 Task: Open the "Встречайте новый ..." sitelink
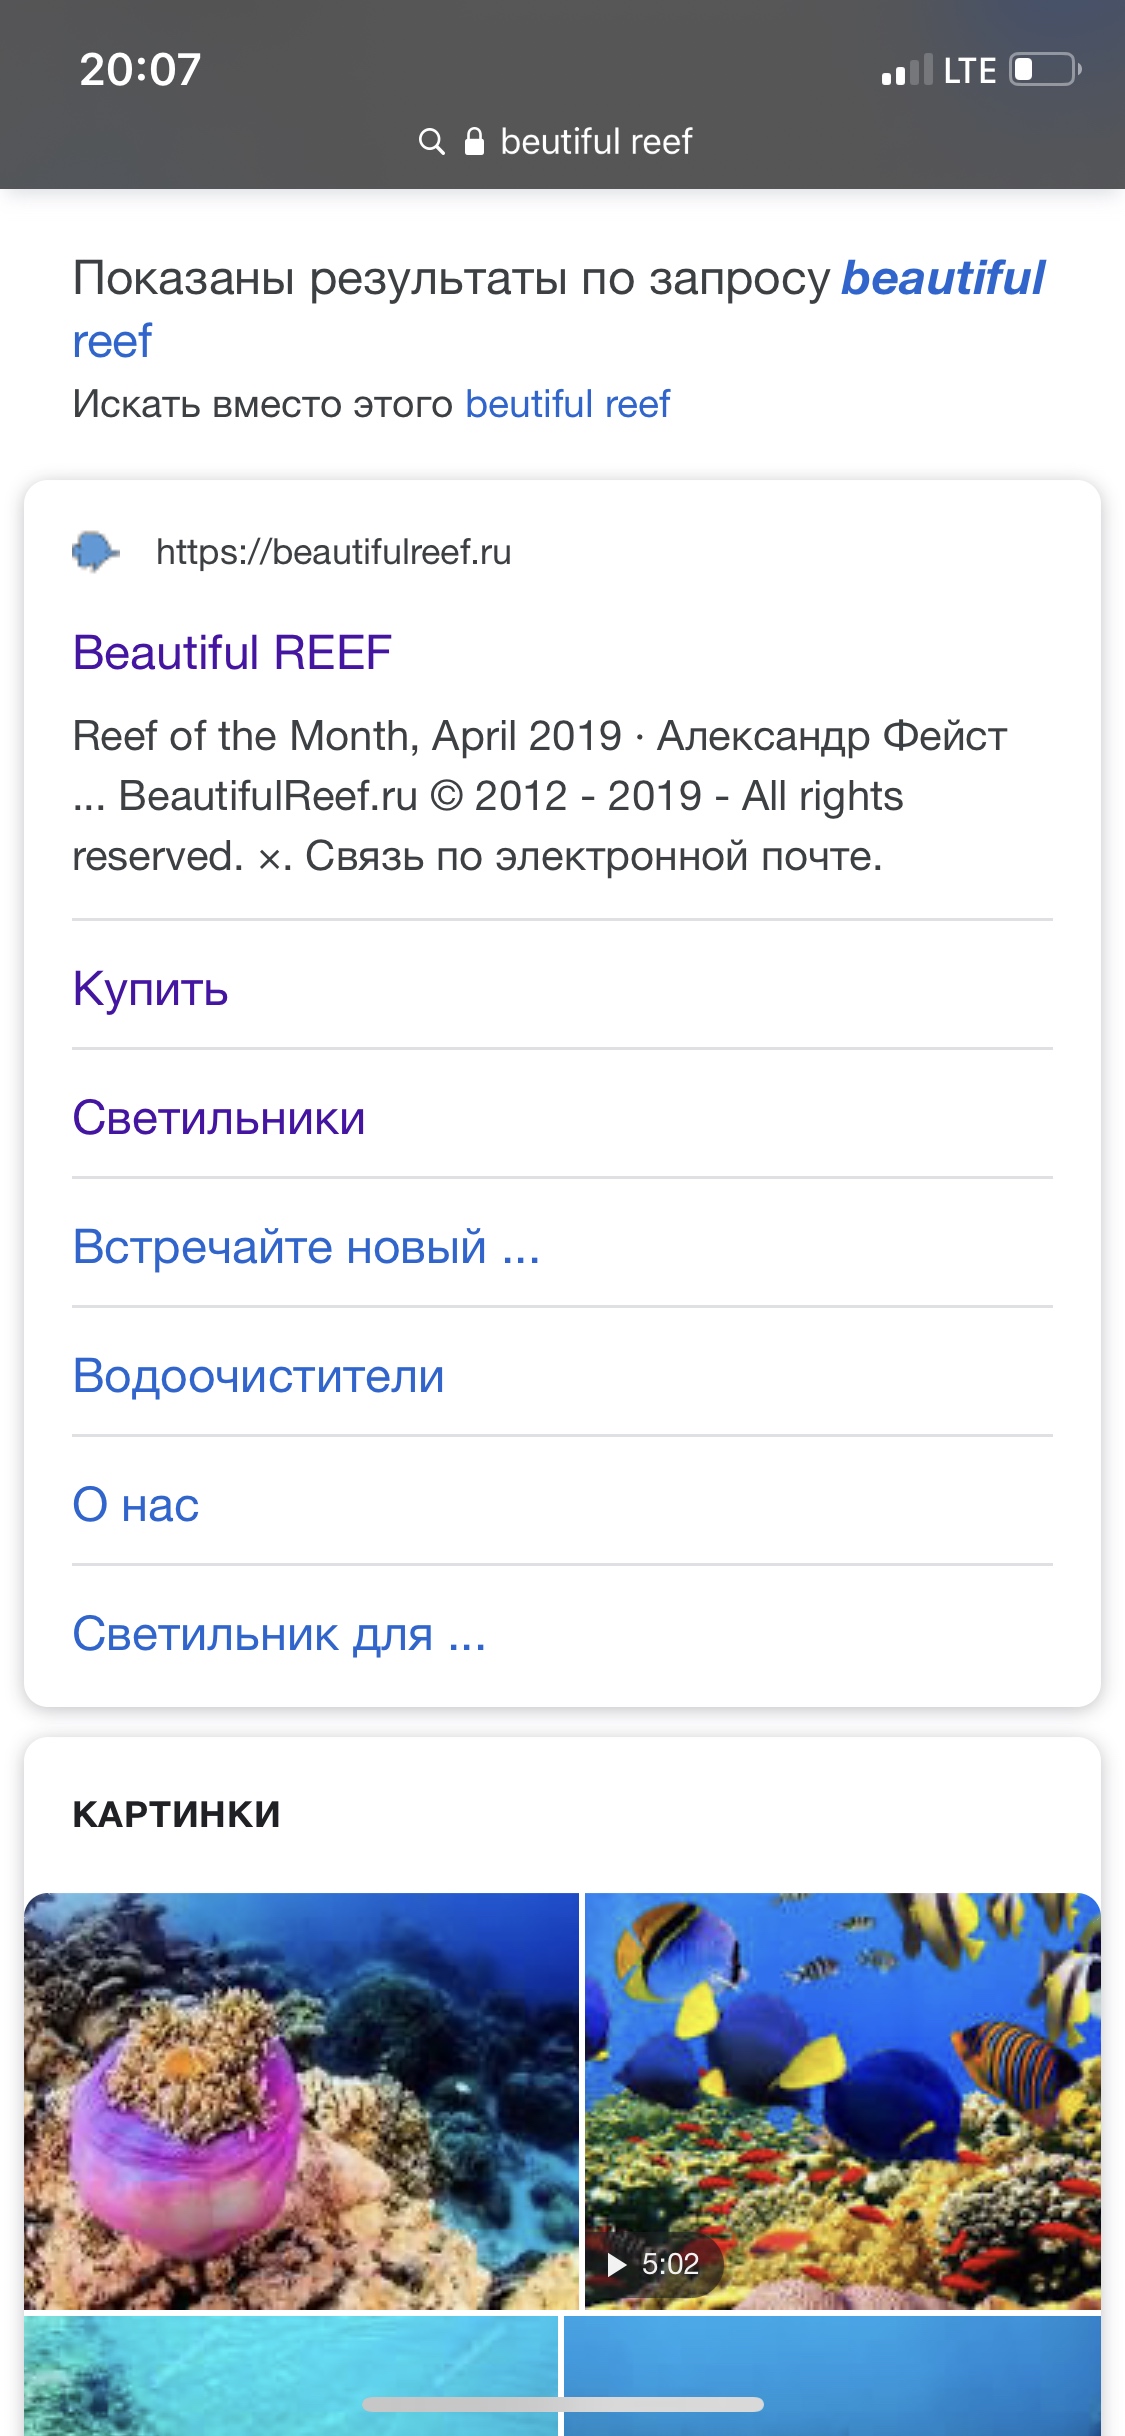click(x=306, y=1246)
